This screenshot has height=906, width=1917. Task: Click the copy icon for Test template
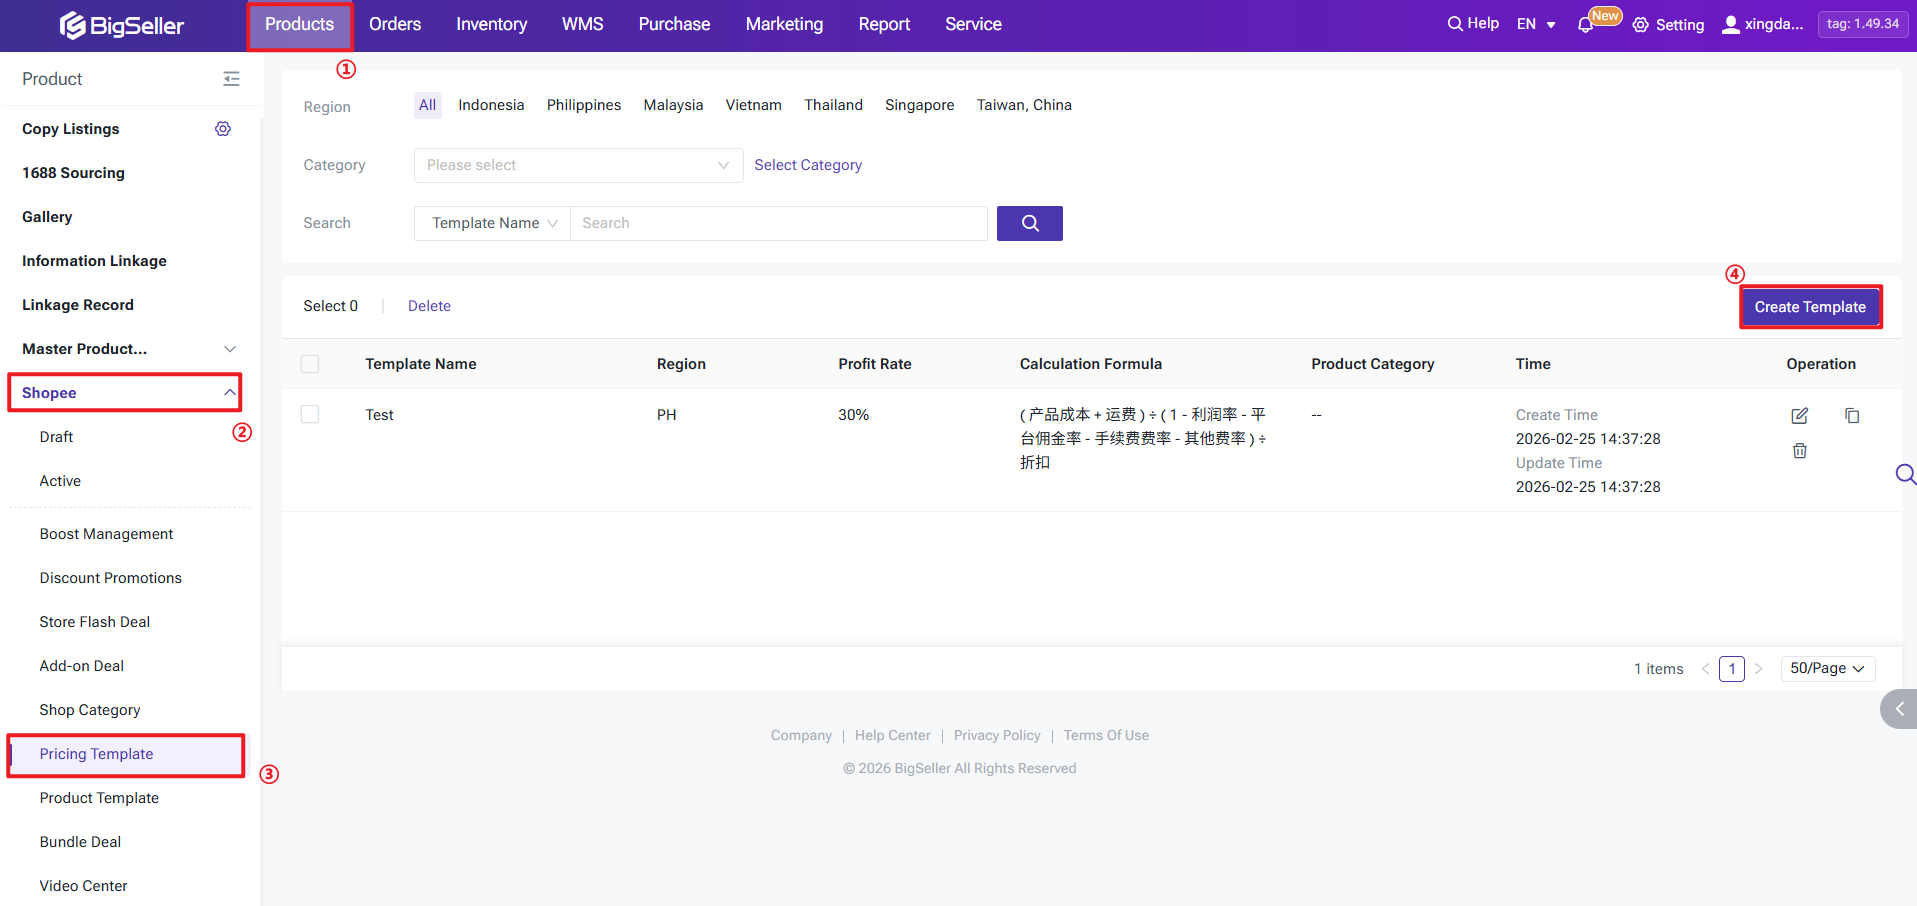pyautogui.click(x=1851, y=416)
